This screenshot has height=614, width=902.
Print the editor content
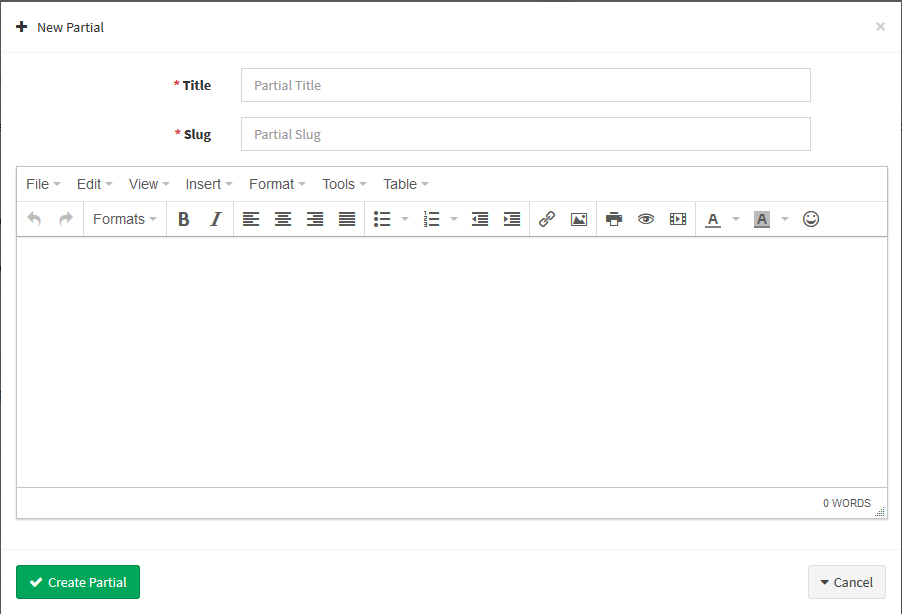pyautogui.click(x=614, y=219)
